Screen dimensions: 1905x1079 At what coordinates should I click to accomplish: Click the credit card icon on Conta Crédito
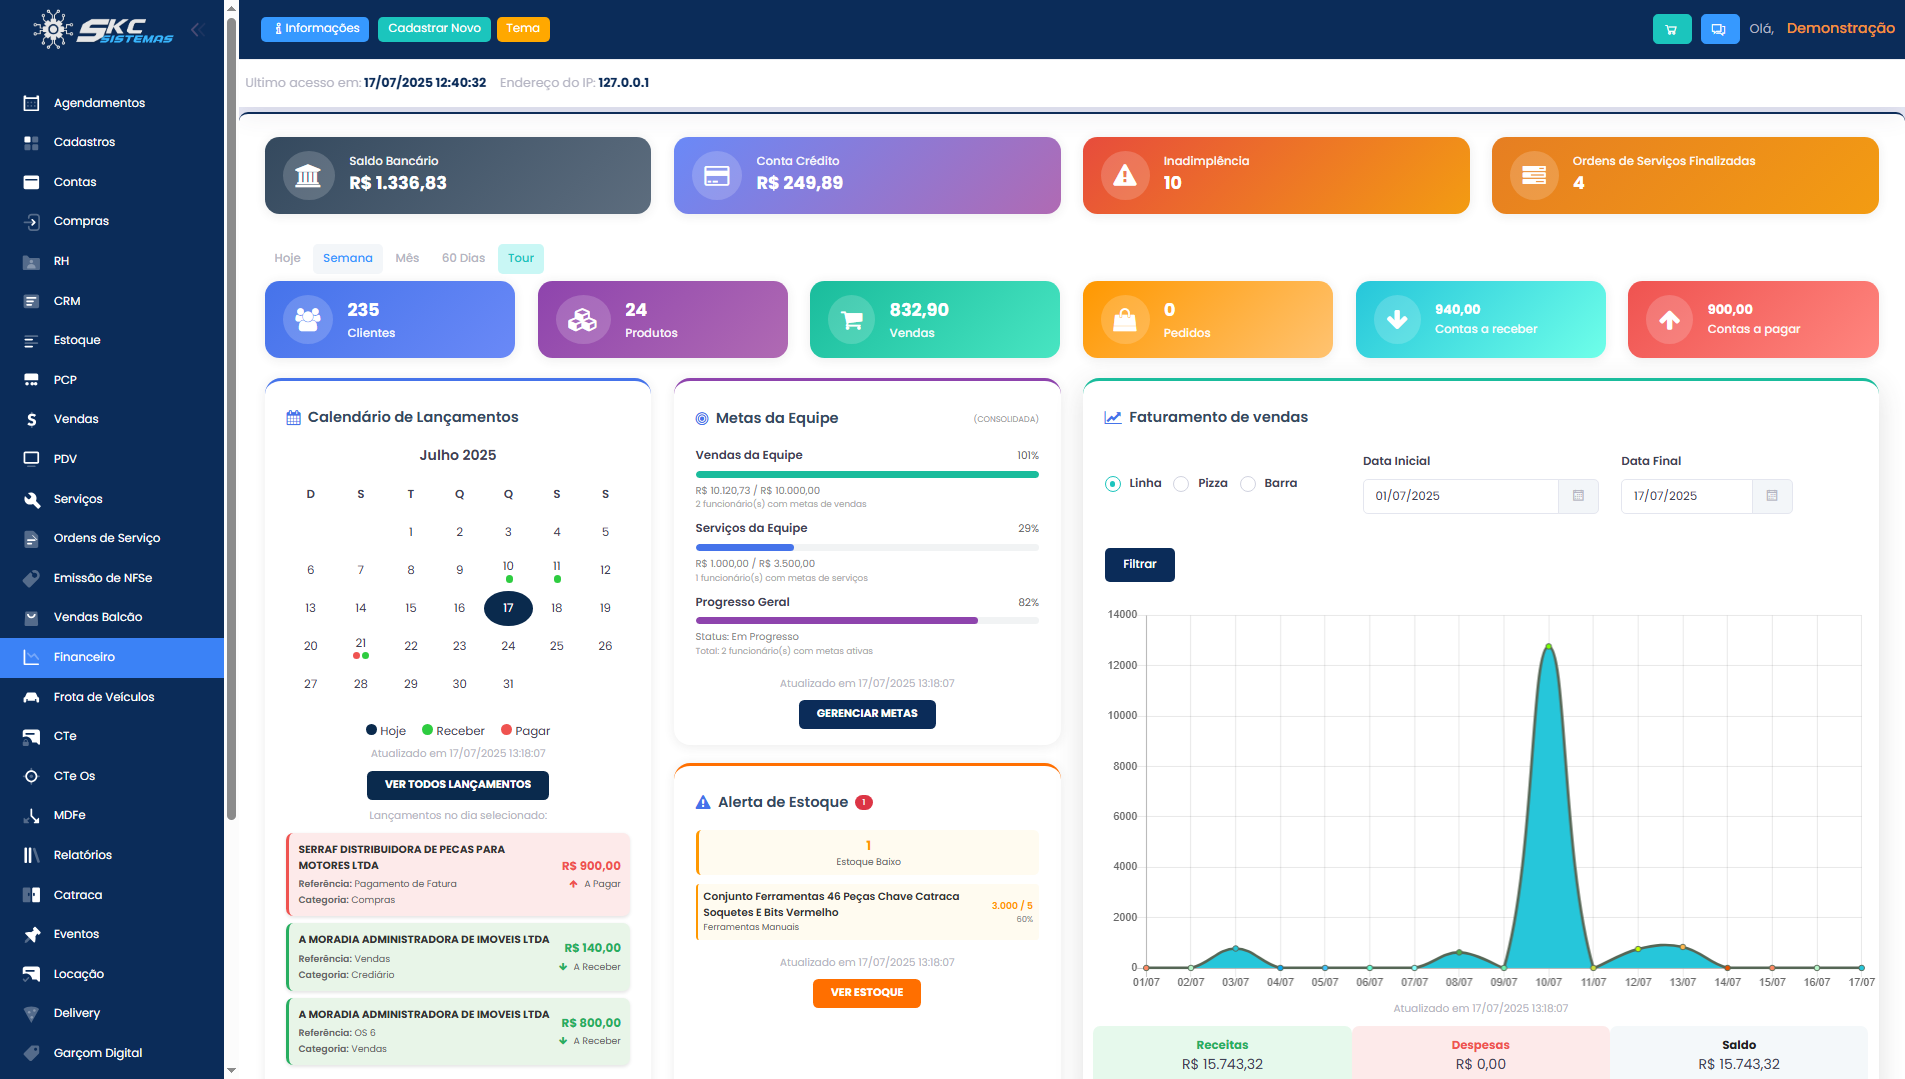tap(717, 176)
